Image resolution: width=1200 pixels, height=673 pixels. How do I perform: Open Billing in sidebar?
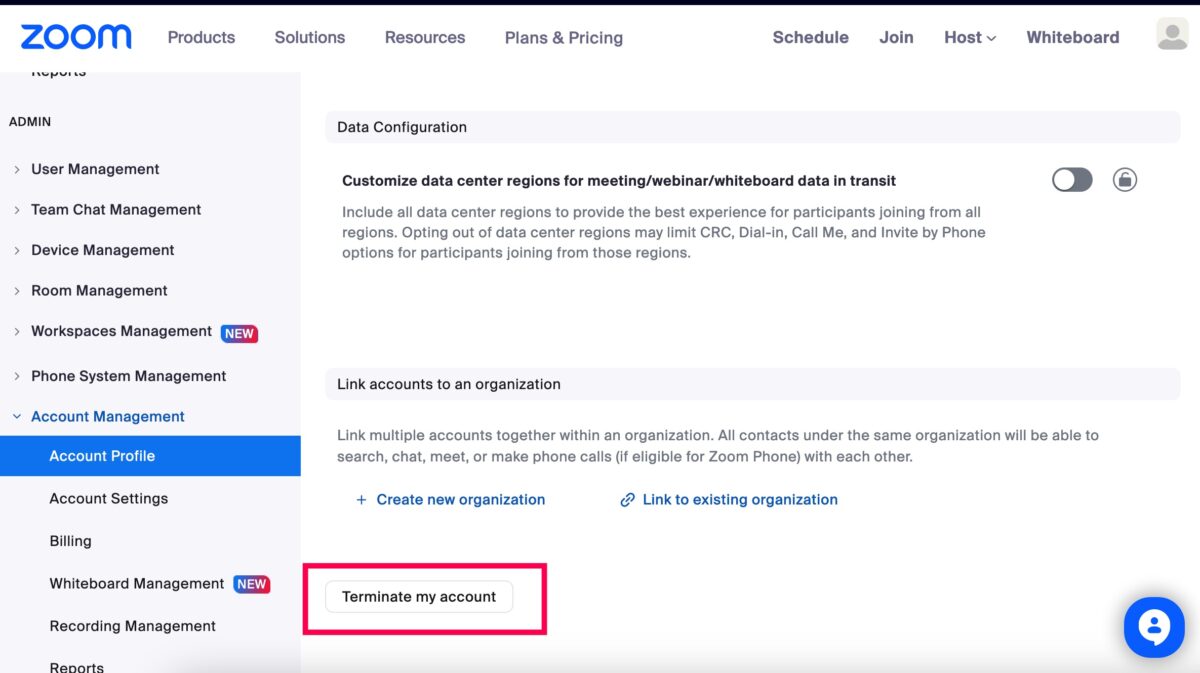click(70, 541)
